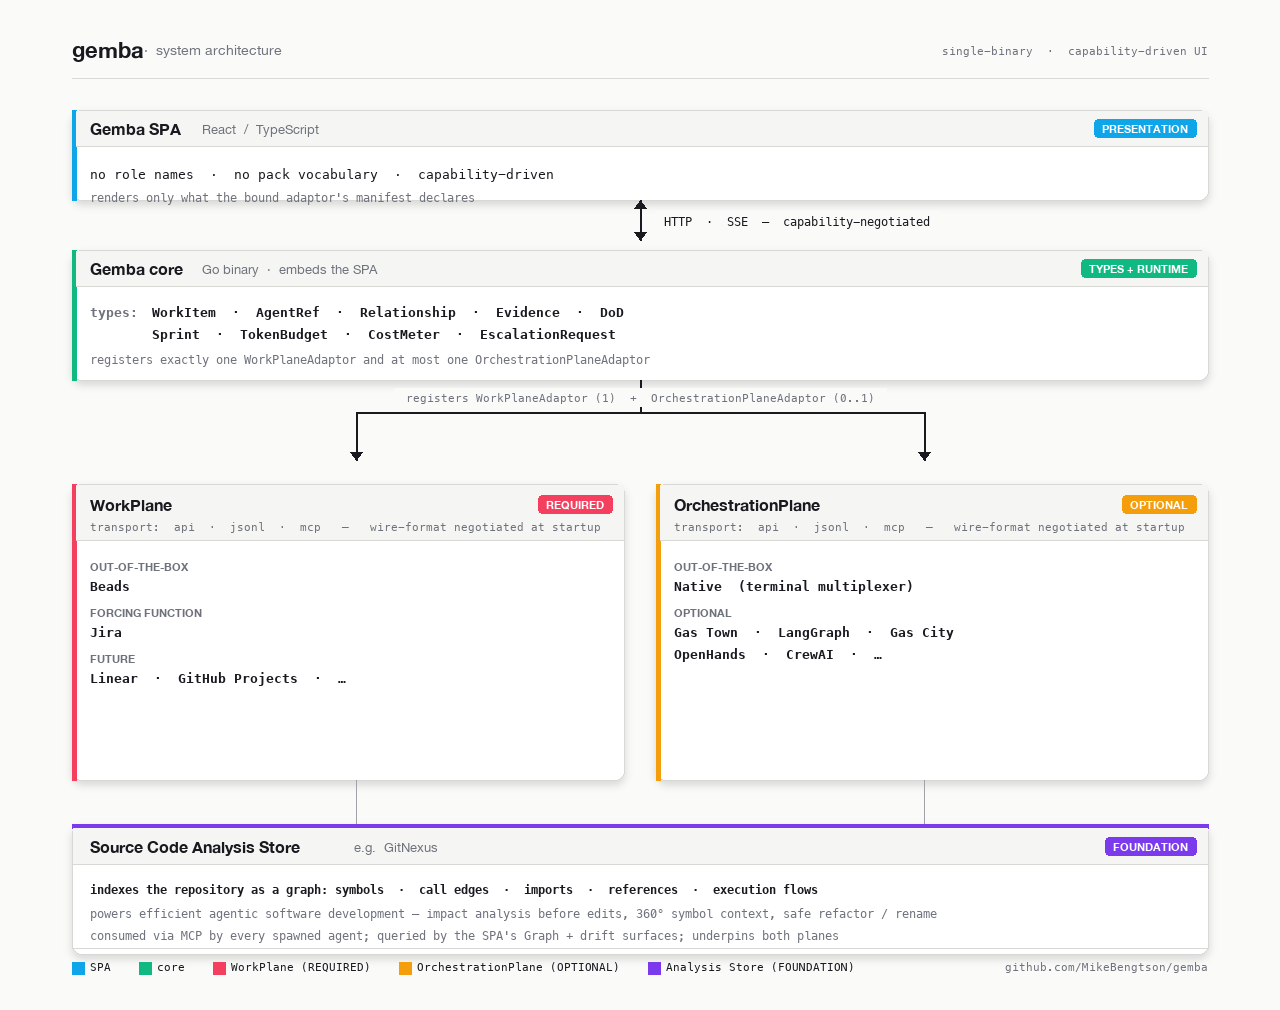The image size is (1280, 1010).
Task: Click 'LangGraph' in OrchestrationPlane options
Action: pyautogui.click(x=814, y=632)
